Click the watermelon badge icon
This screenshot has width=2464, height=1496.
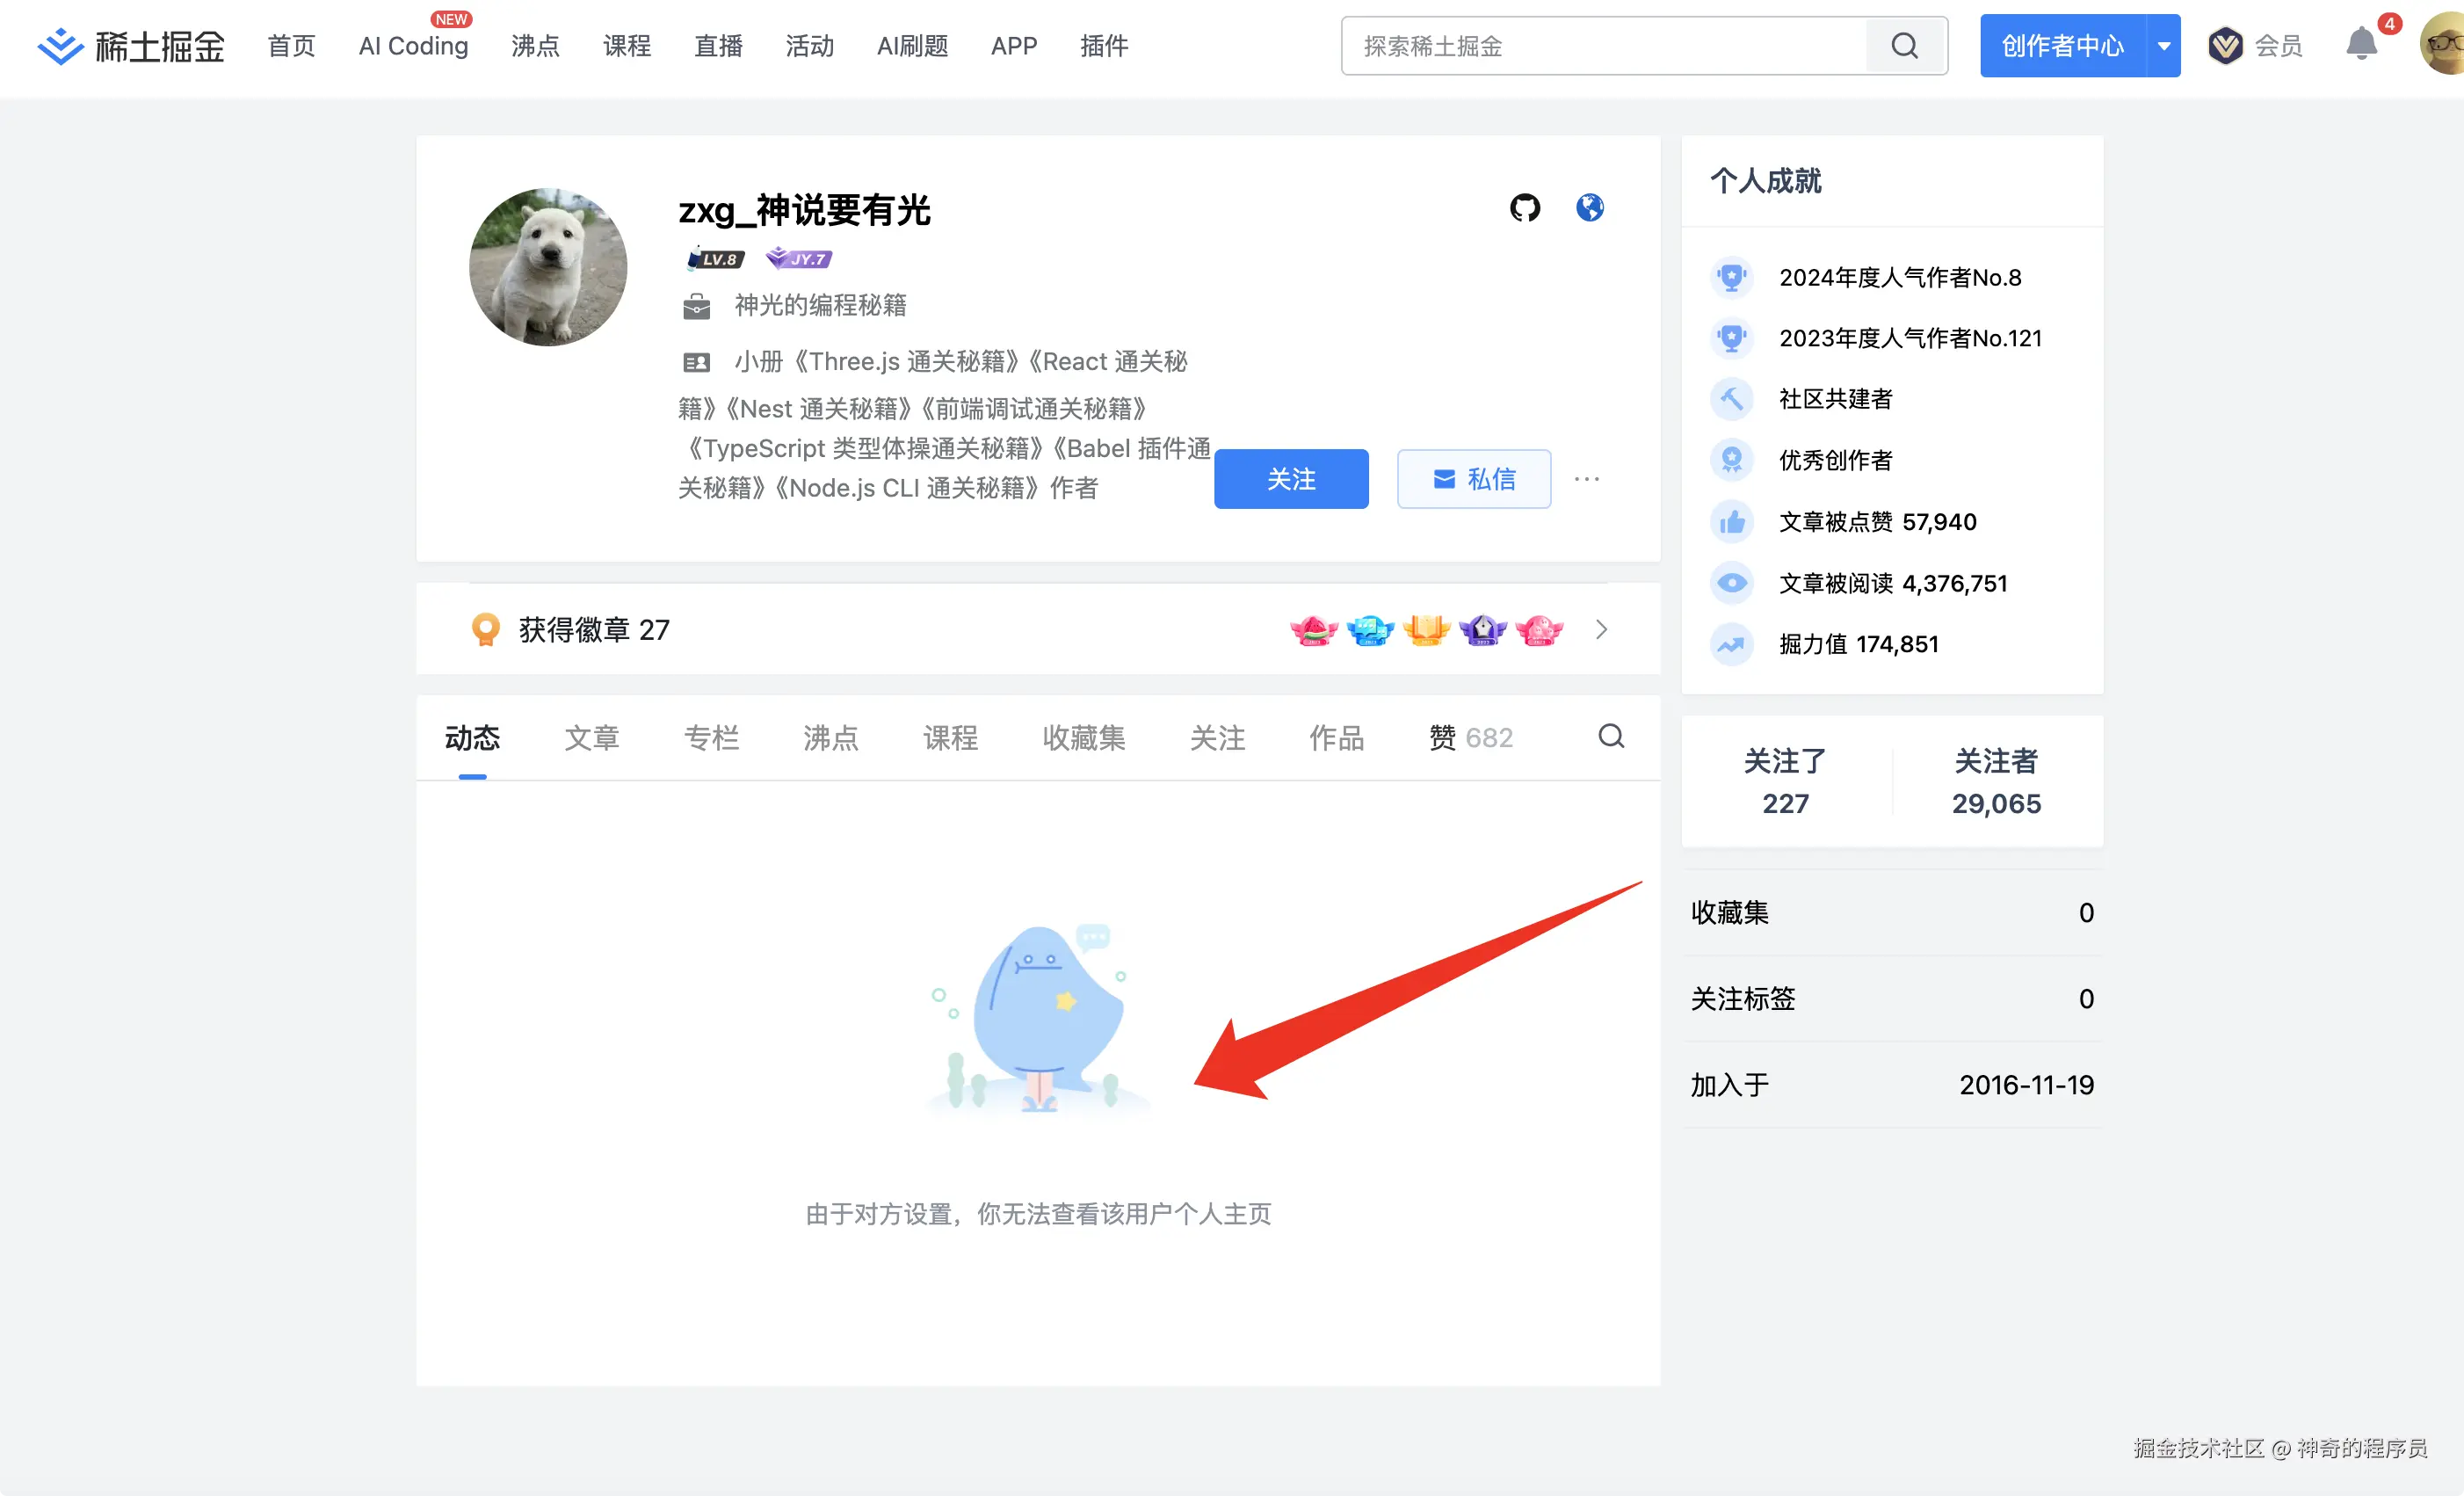click(1313, 629)
